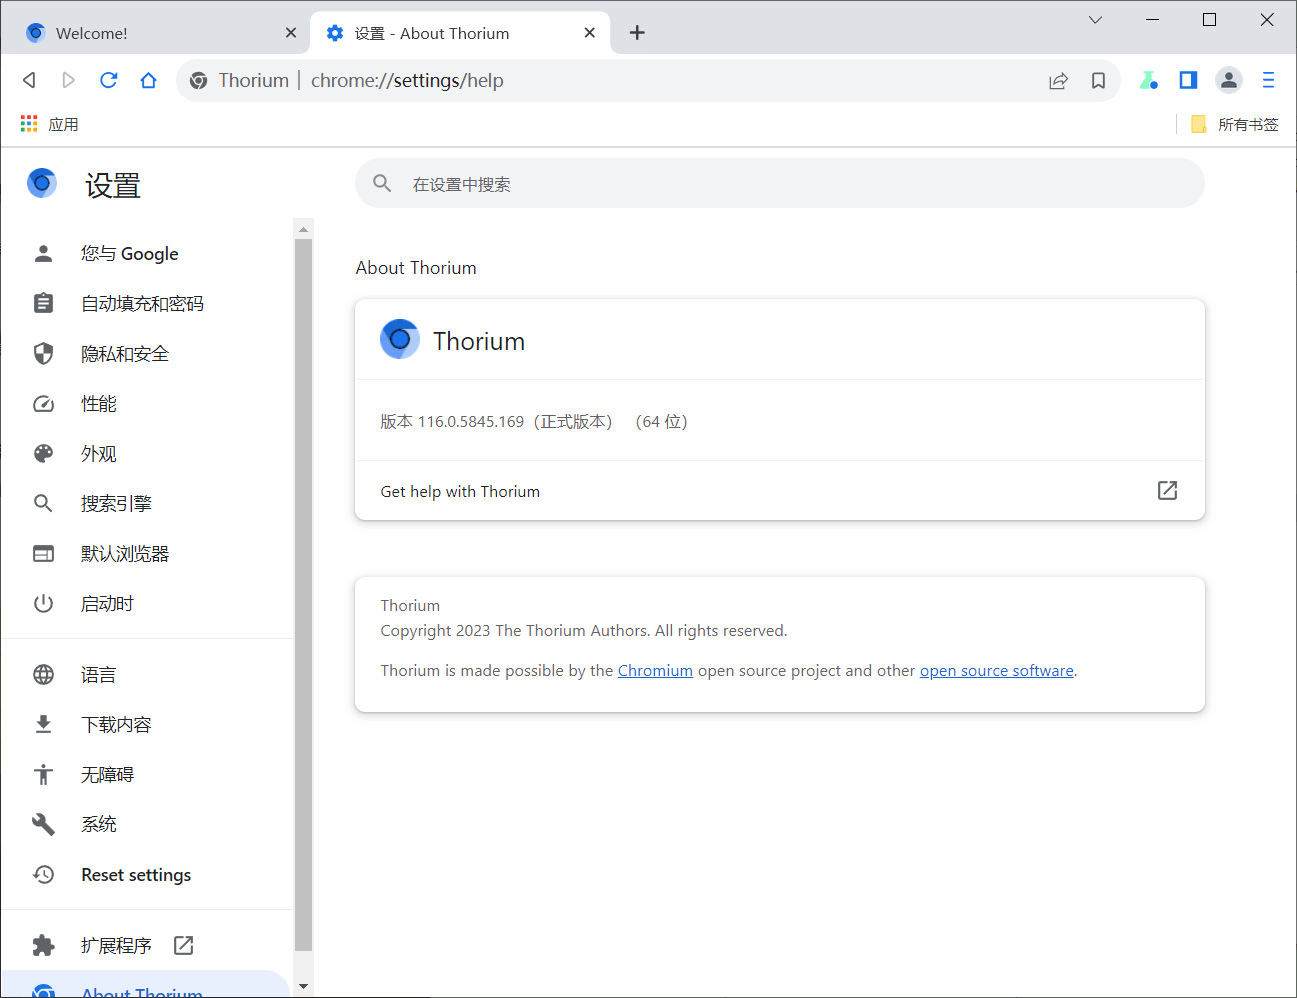Focus the 在设置中搜索 search field
The height and width of the screenshot is (998, 1297).
click(x=780, y=184)
